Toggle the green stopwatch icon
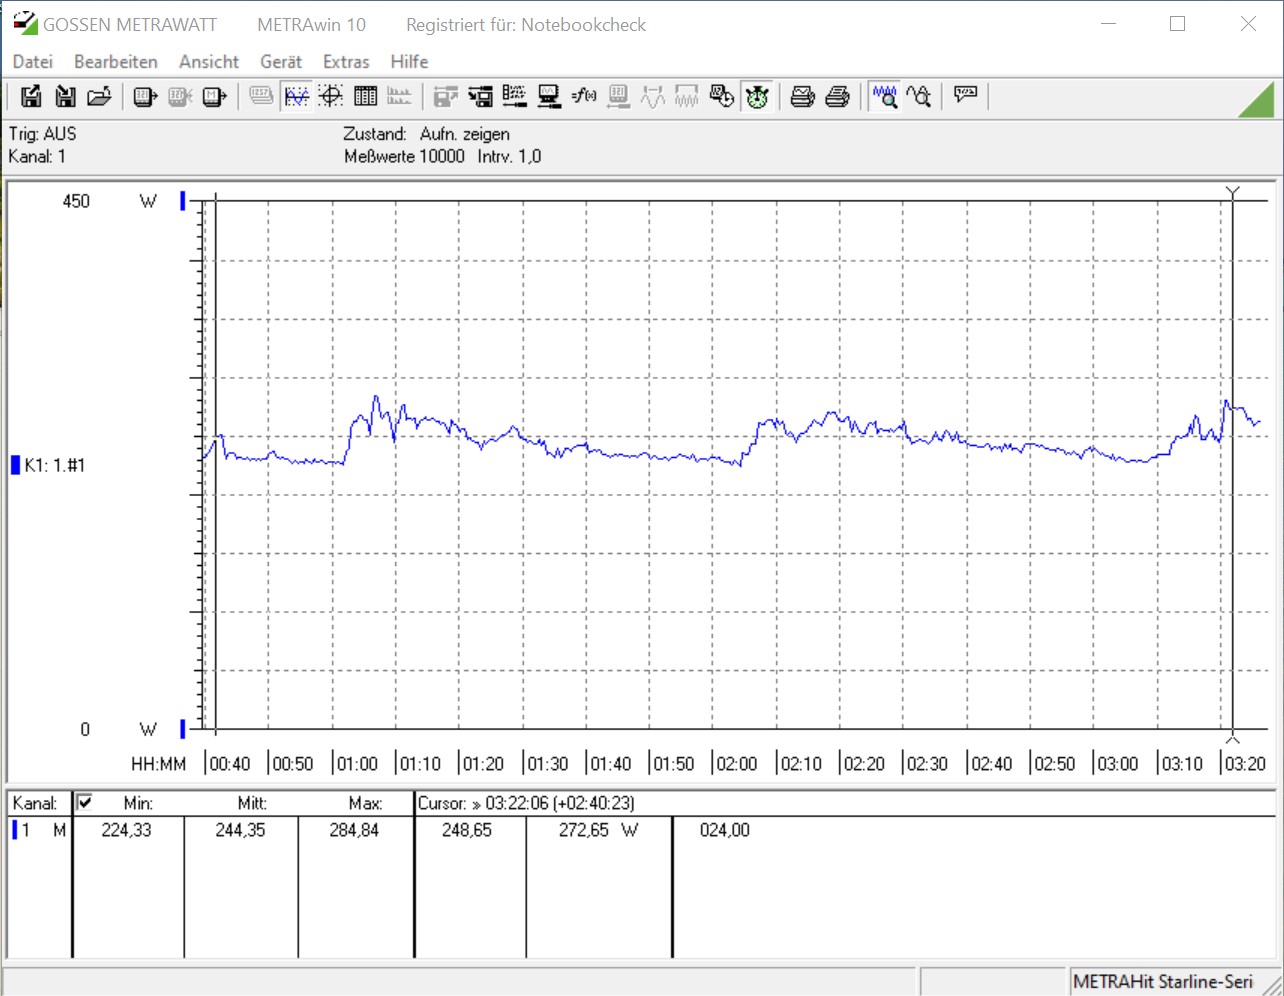This screenshot has width=1284, height=996. [x=757, y=96]
